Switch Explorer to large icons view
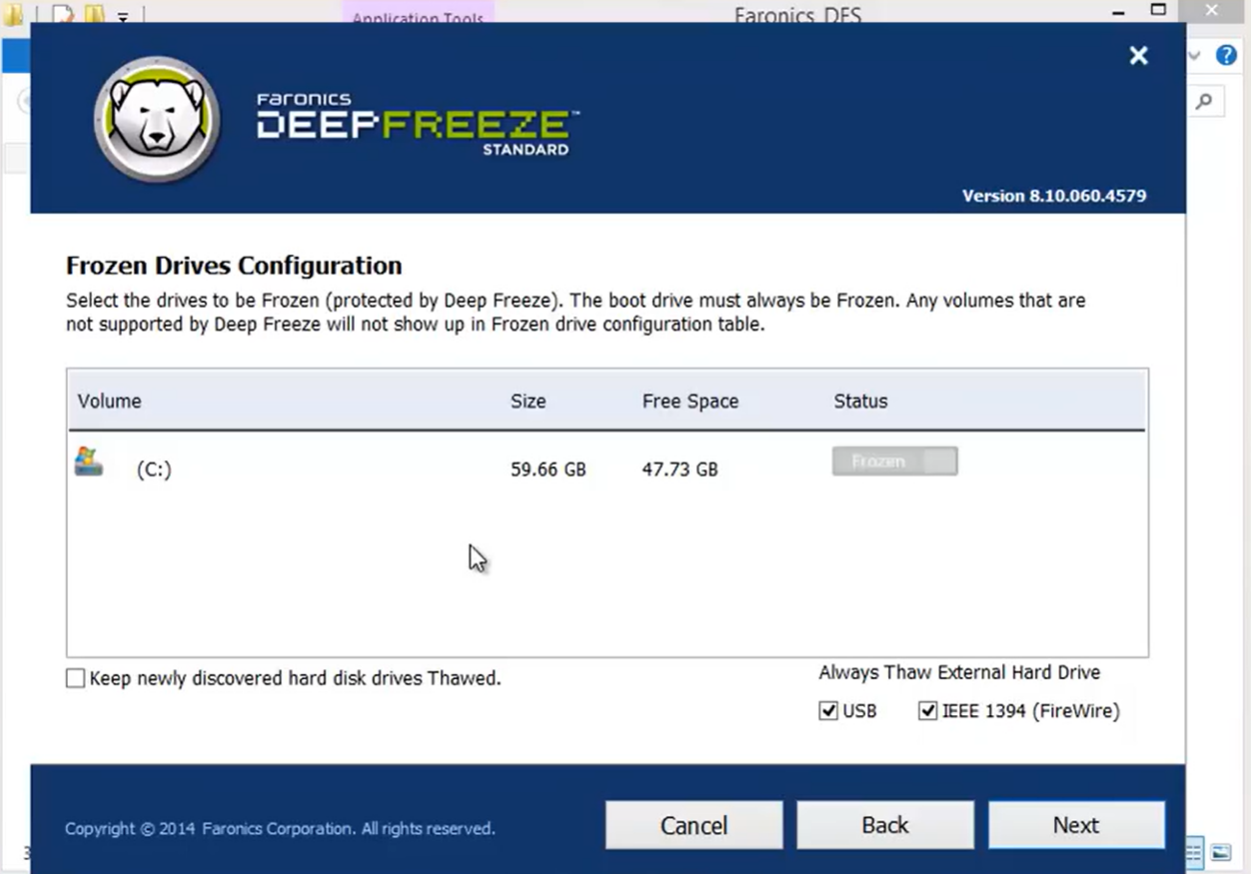This screenshot has width=1251, height=874. tap(1221, 853)
